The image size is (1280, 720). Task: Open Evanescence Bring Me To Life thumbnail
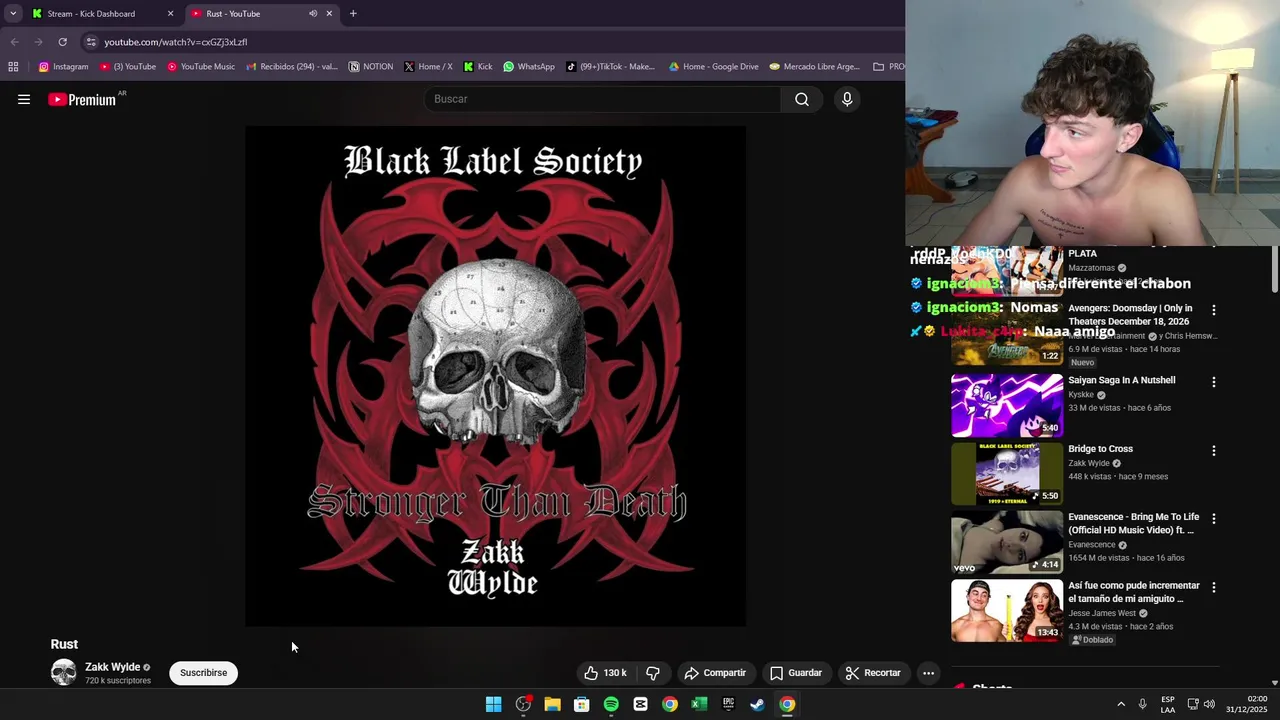(1007, 542)
